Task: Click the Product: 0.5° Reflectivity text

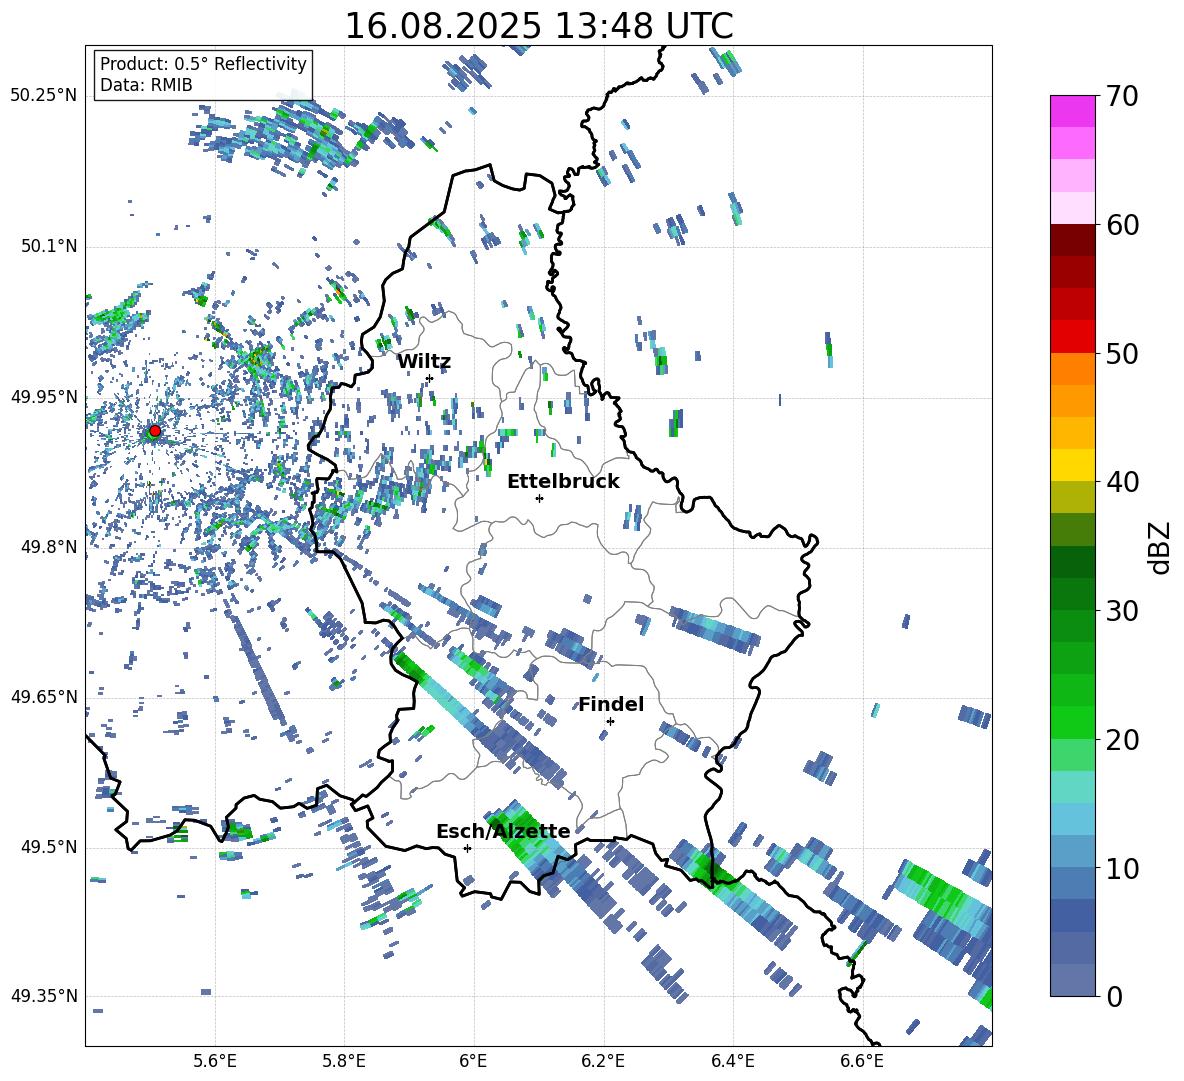Action: point(203,64)
